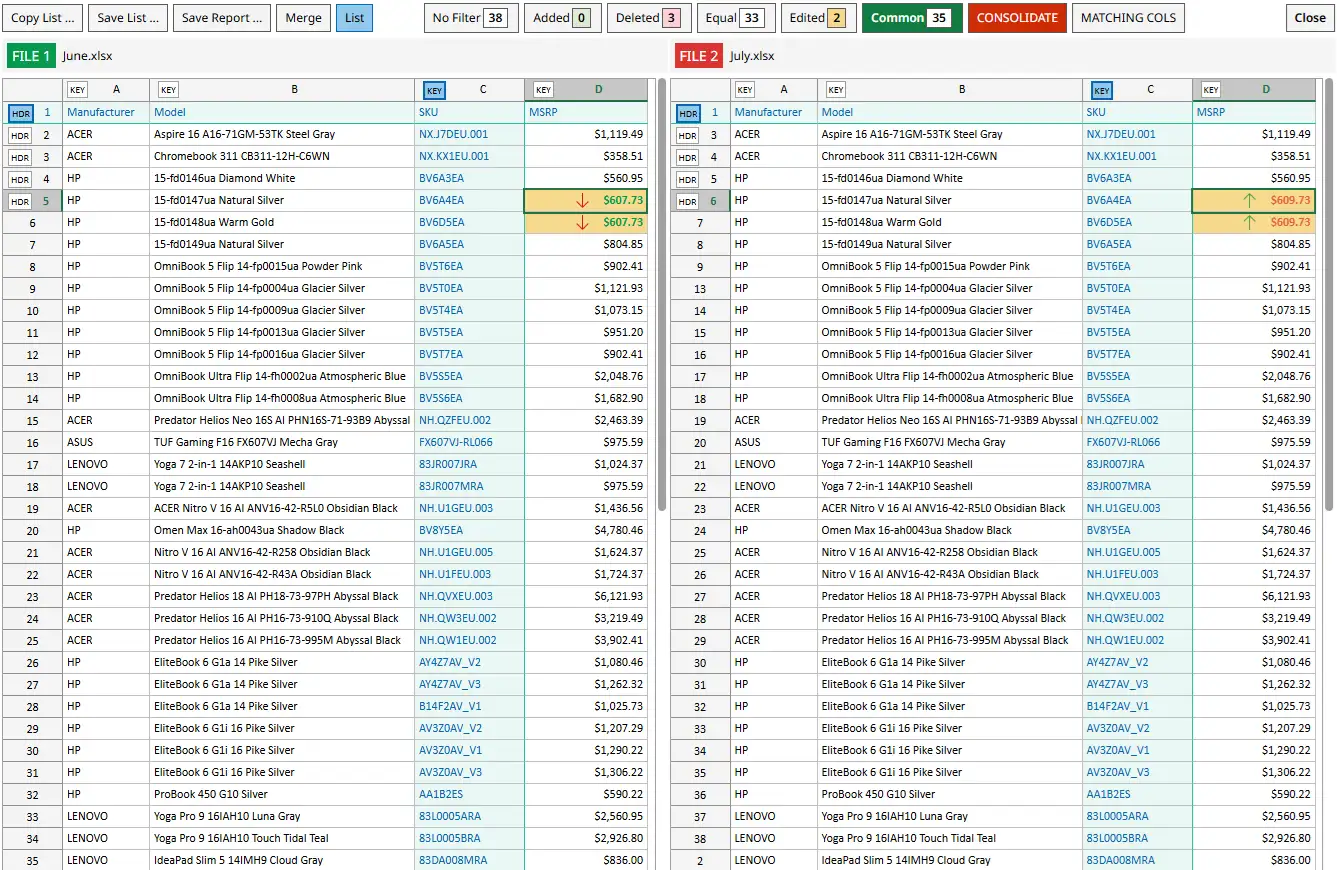Click File 1 vertical scrollbar
Image resolution: width=1337 pixels, height=870 pixels.
coord(661,295)
